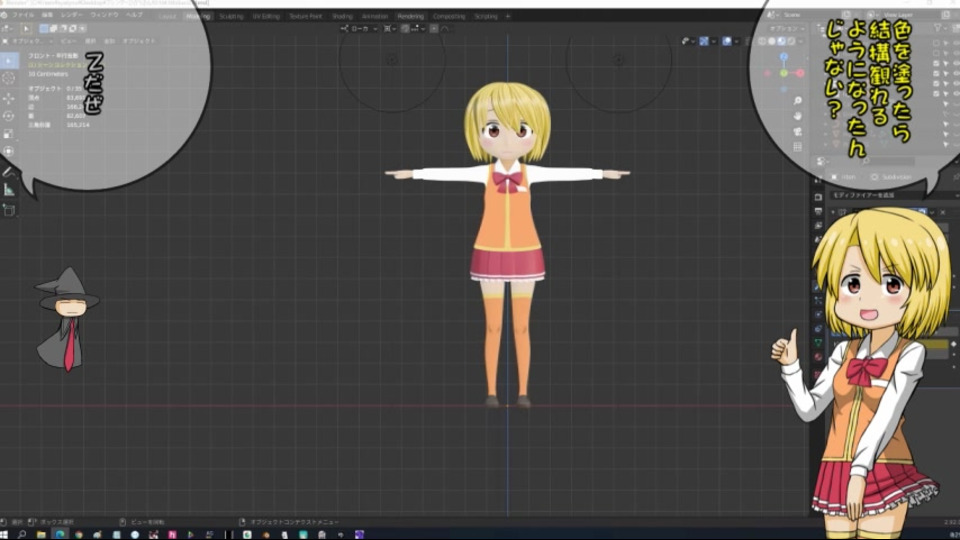Open the transform orientation dropdown
Viewport: 960px width, 540px height.
pyautogui.click(x=359, y=29)
